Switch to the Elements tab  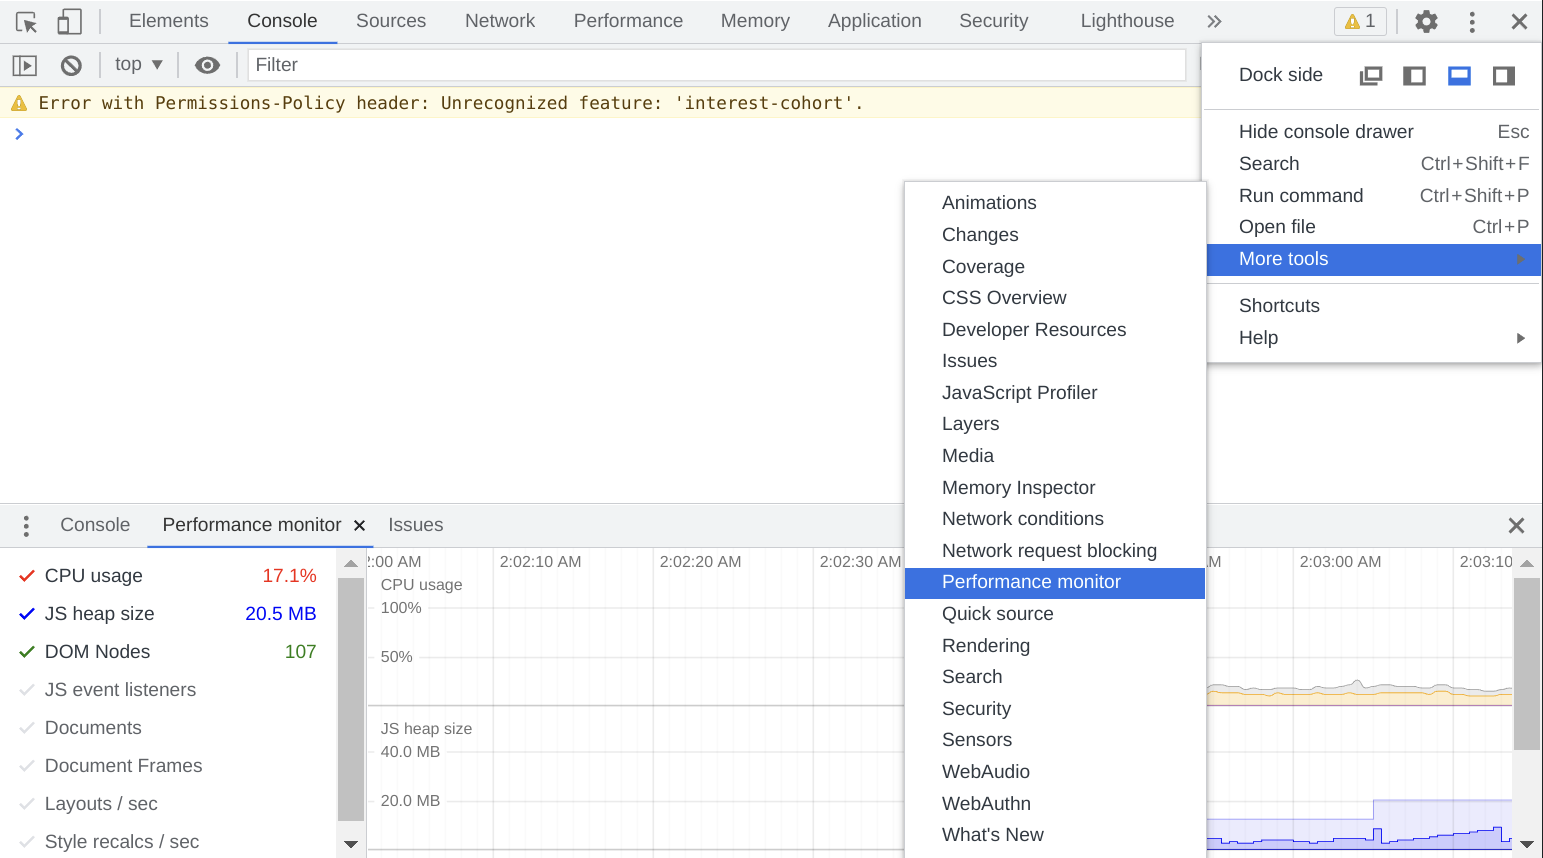169,21
